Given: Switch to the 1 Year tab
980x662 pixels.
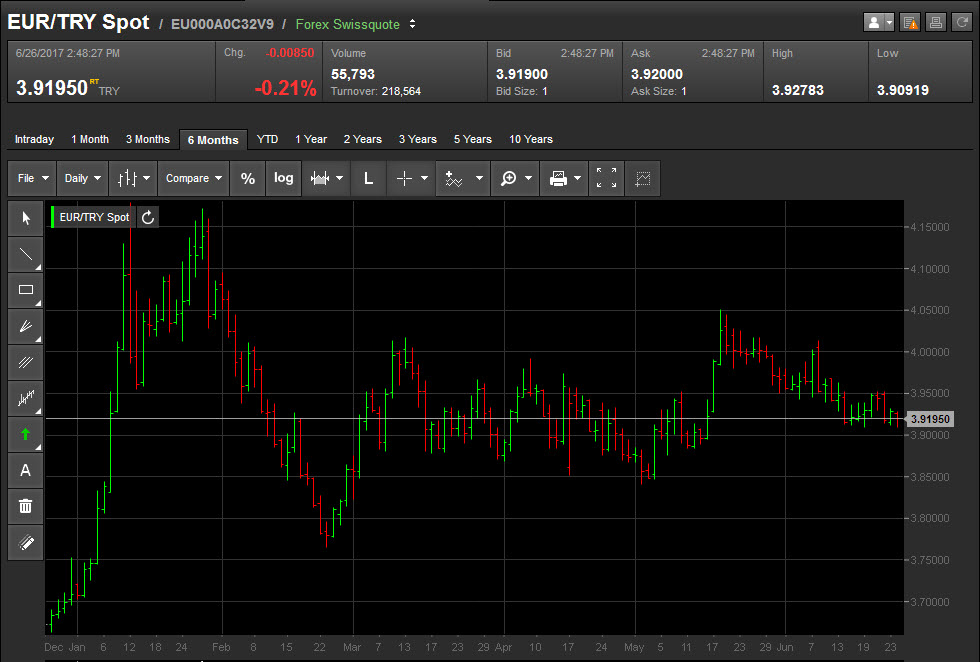Looking at the screenshot, I should (x=311, y=139).
